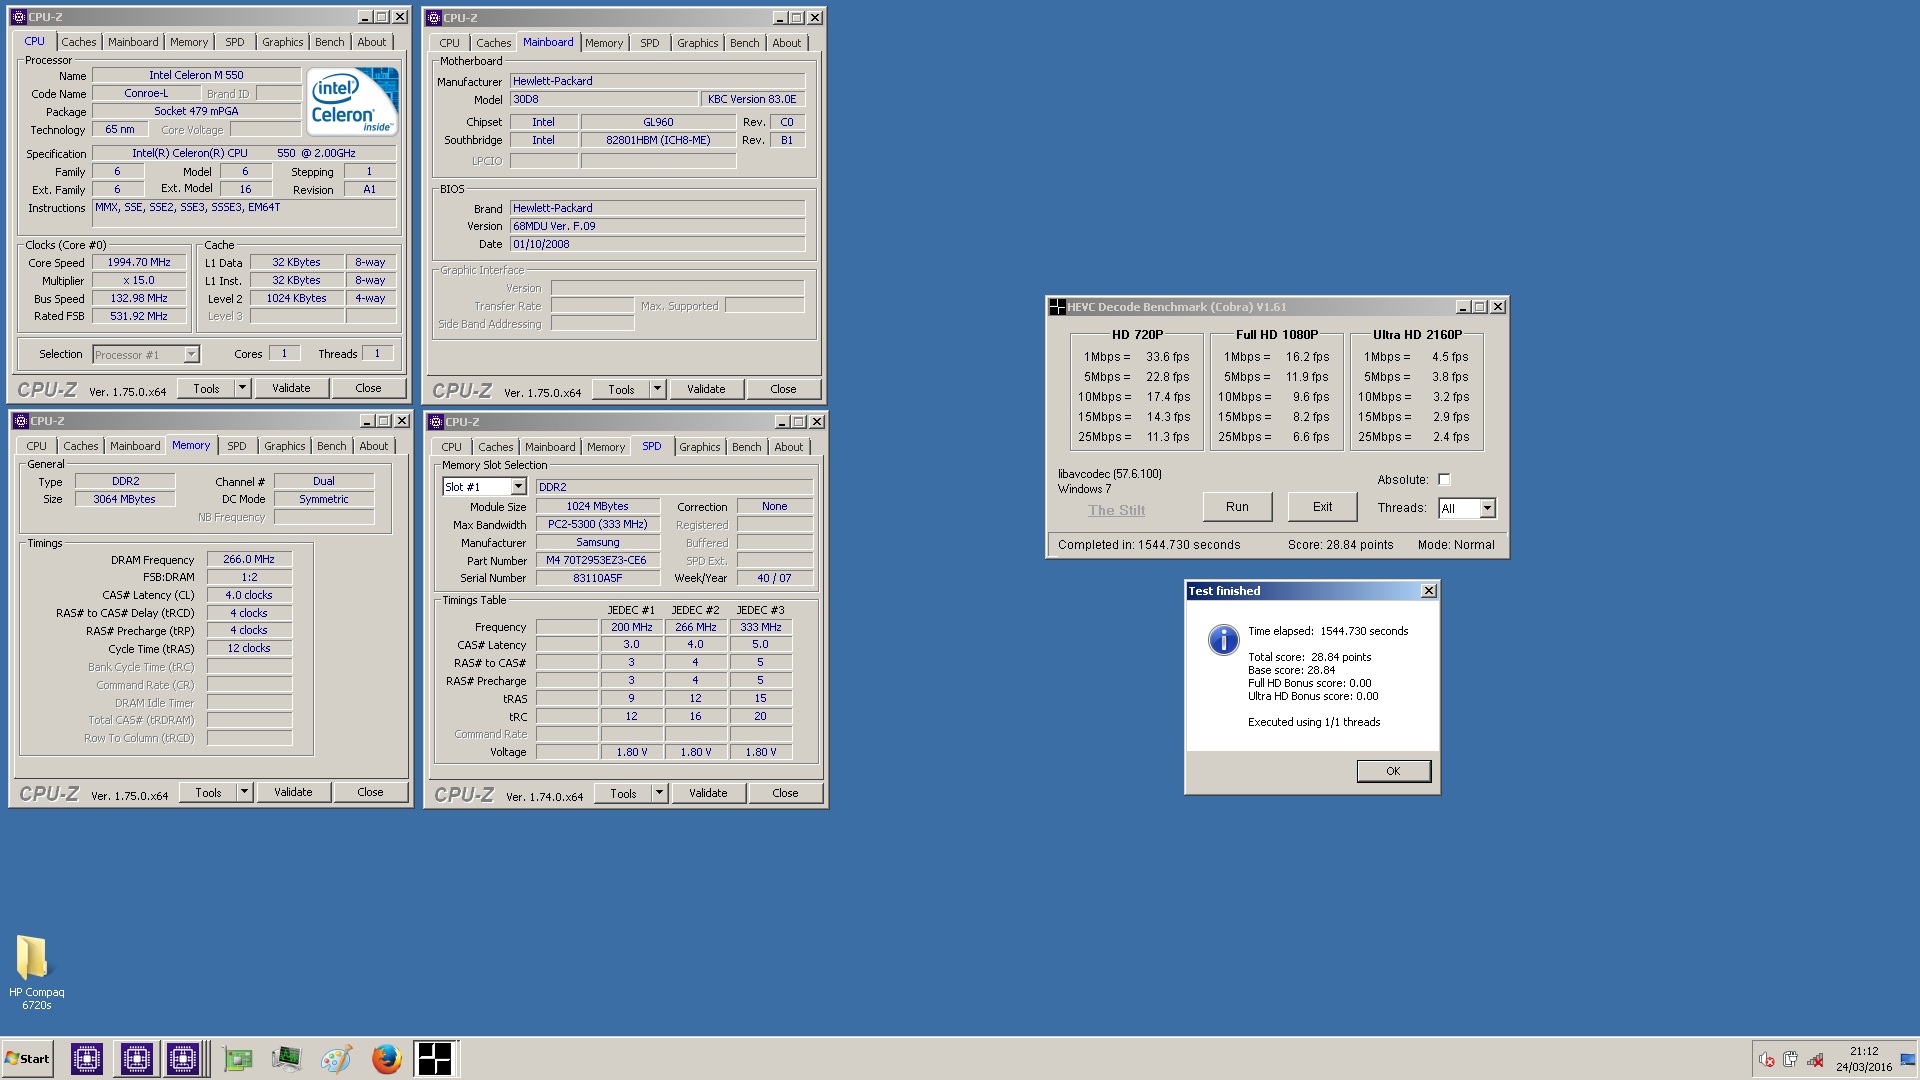Viewport: 1920px width, 1080px height.
Task: Expand Tools arrow in the CPU tab window
Action: pyautogui.click(x=242, y=388)
